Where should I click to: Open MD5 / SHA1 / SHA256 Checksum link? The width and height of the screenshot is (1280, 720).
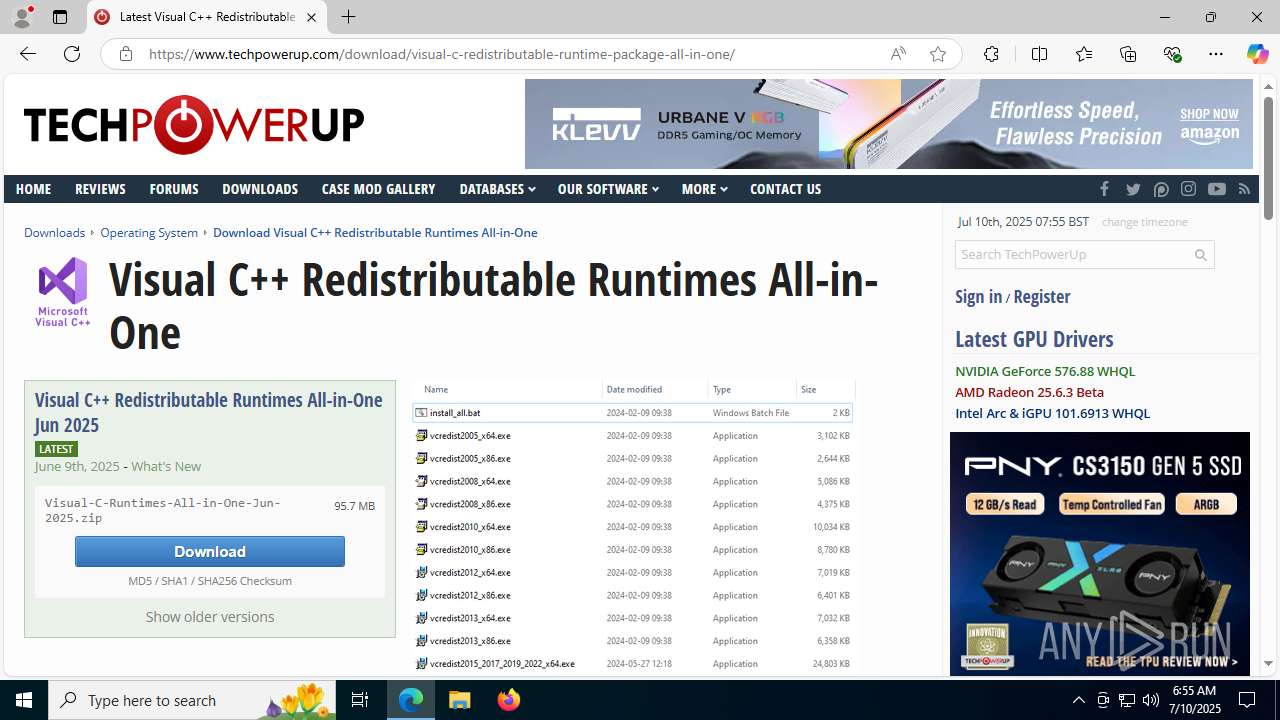click(210, 581)
